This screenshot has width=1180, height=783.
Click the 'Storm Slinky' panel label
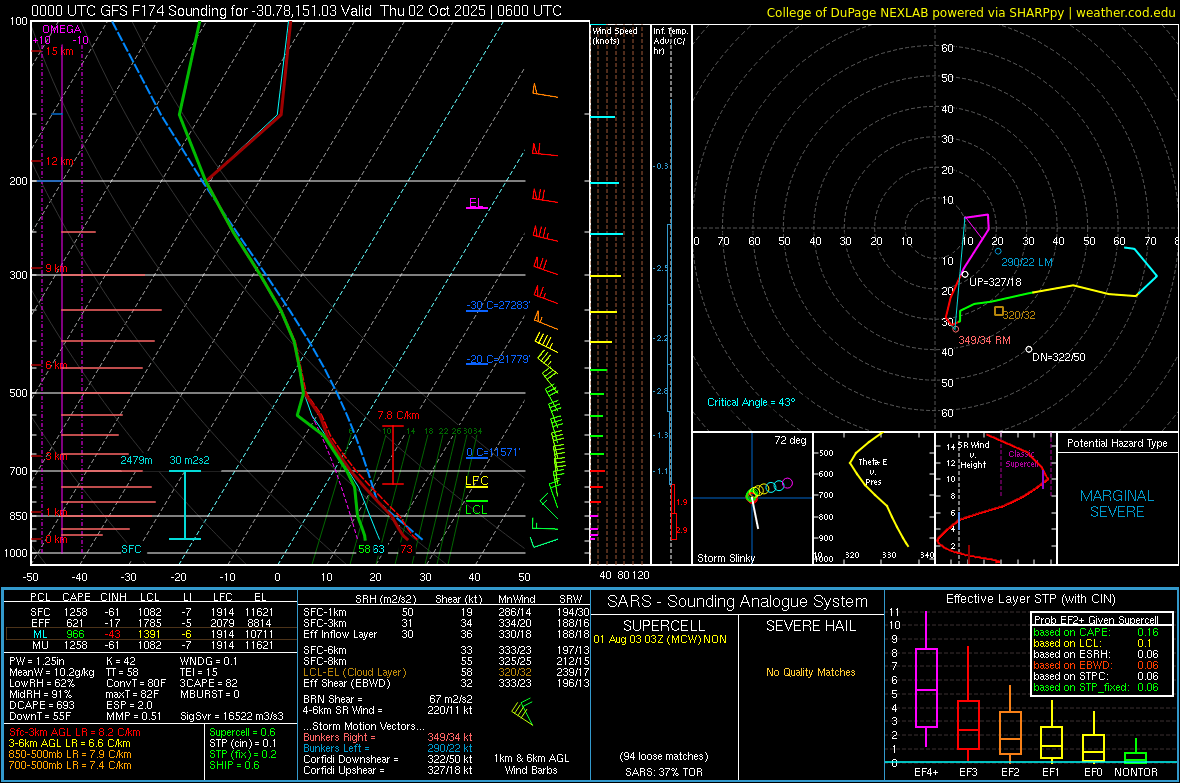[726, 558]
